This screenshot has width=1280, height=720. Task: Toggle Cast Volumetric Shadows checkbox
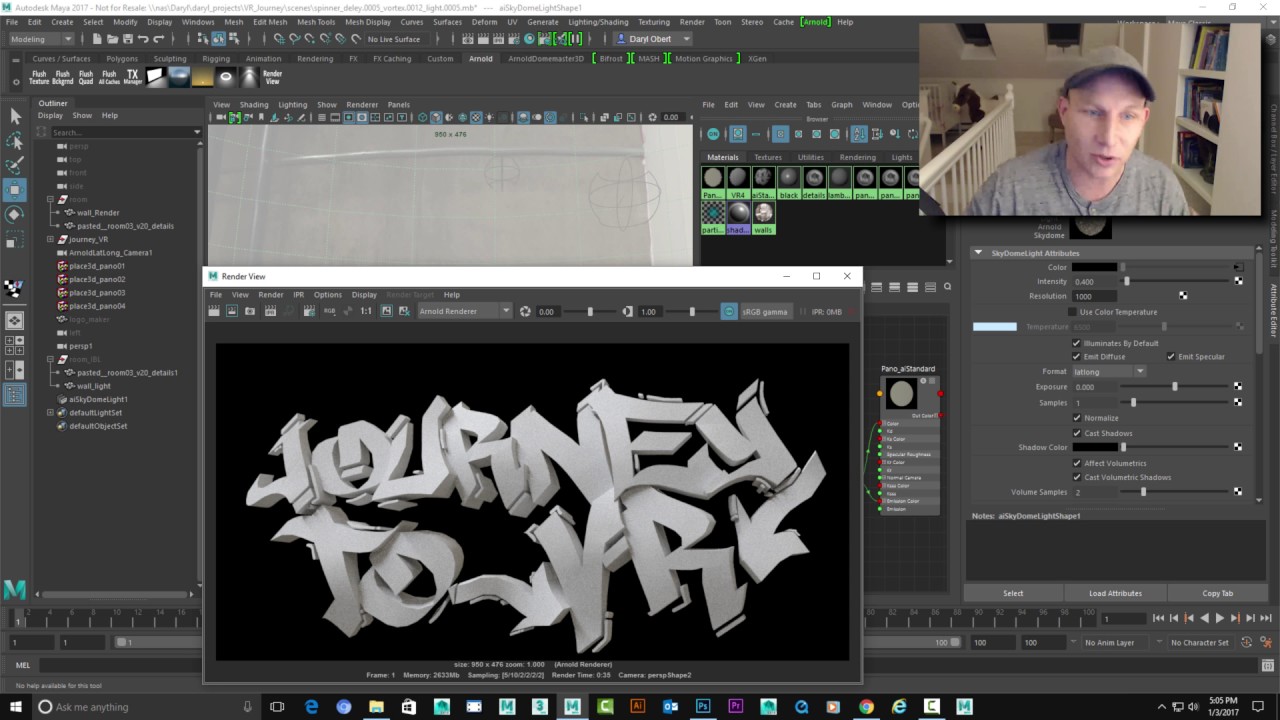click(1077, 477)
